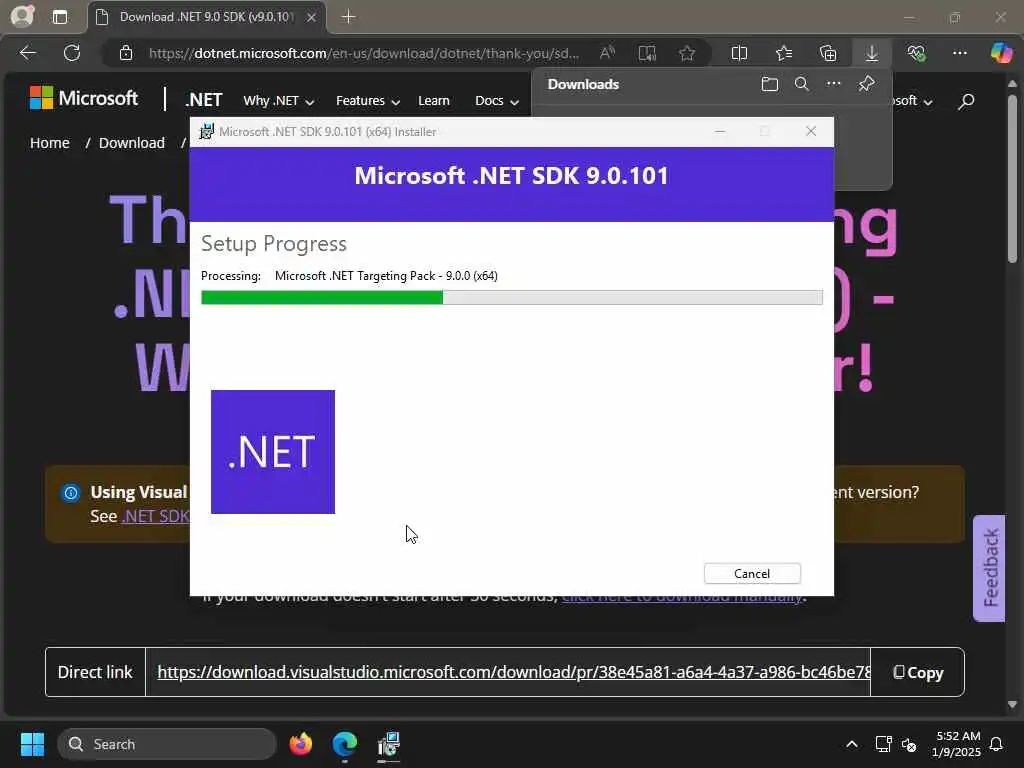
Task: Expand the Why .NET menu
Action: pos(278,101)
